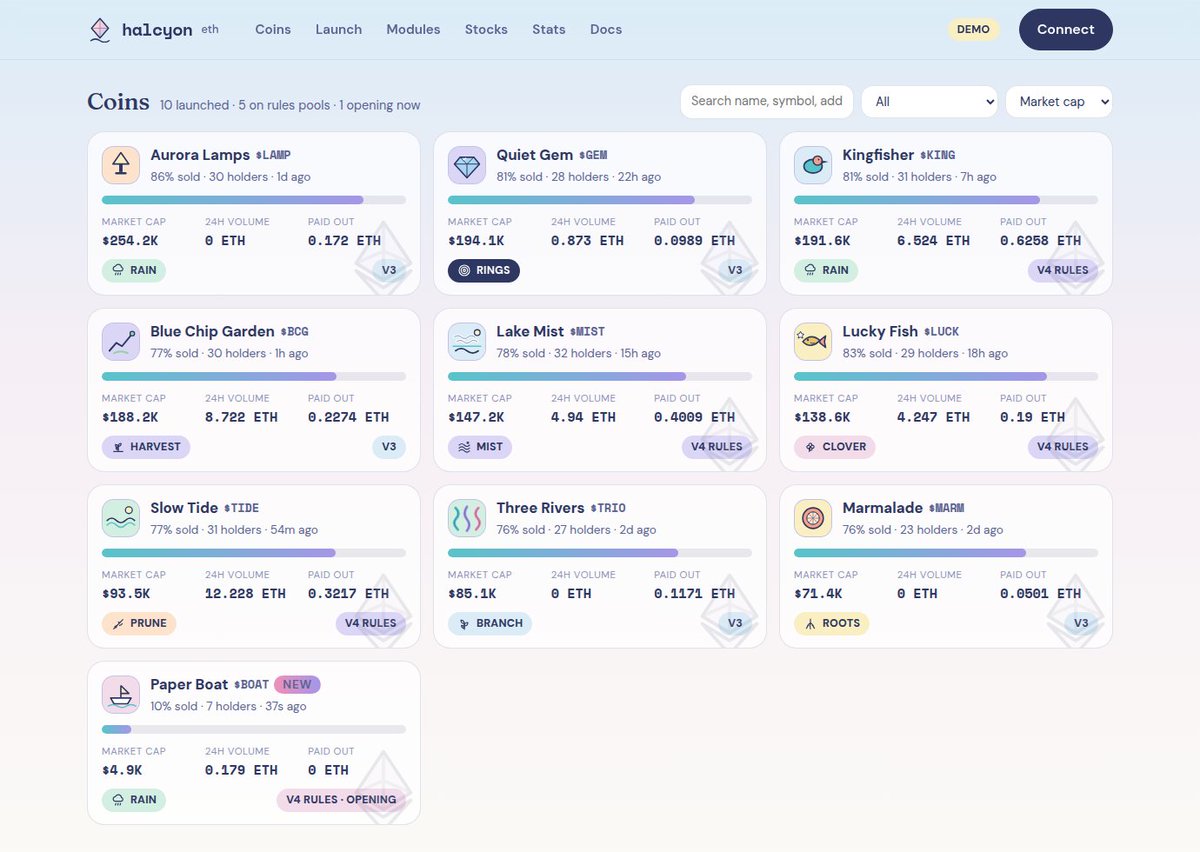The width and height of the screenshot is (1200, 852).
Task: Open the Launch nav item
Action: 339,30
